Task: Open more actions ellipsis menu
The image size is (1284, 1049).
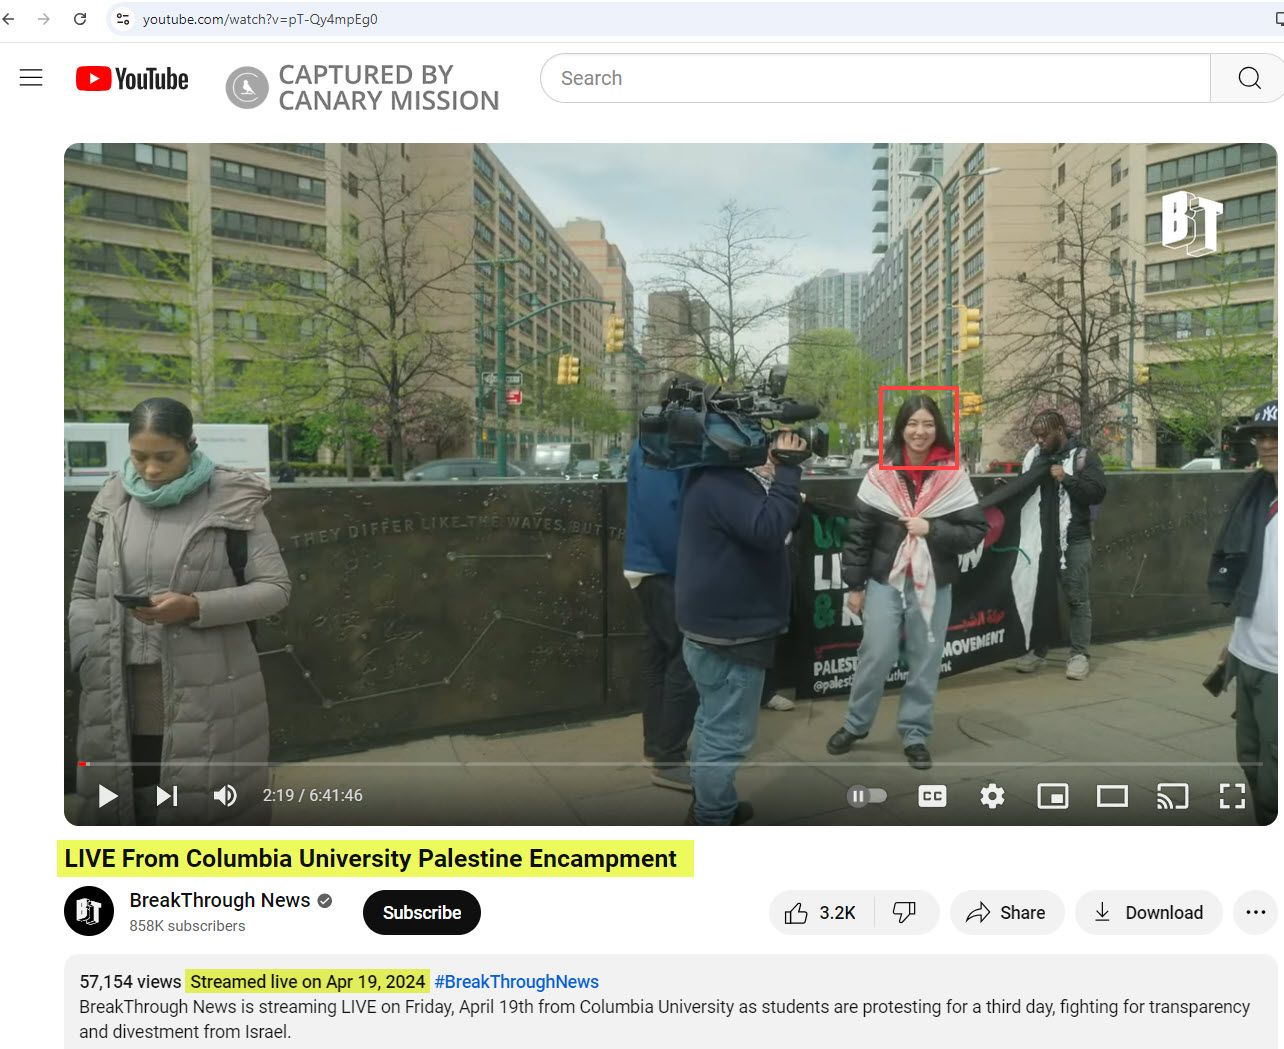Action: pyautogui.click(x=1255, y=913)
